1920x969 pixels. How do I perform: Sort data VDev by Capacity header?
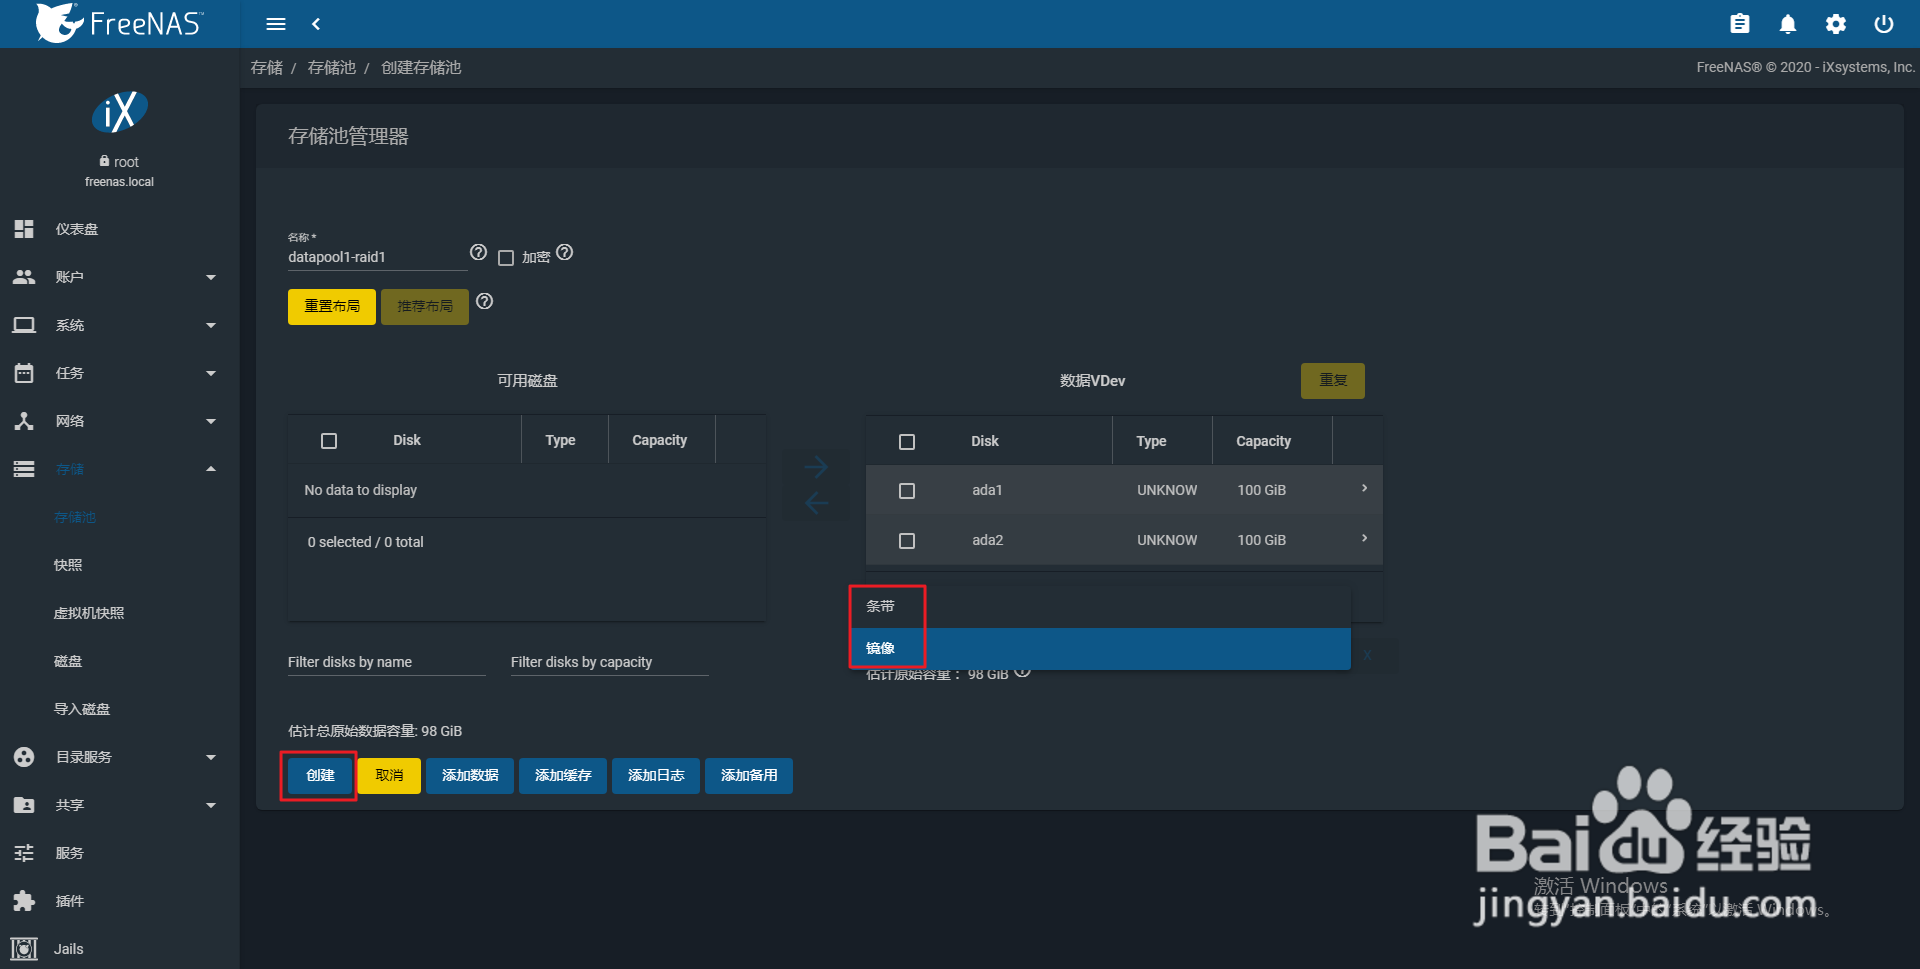pyautogui.click(x=1263, y=441)
